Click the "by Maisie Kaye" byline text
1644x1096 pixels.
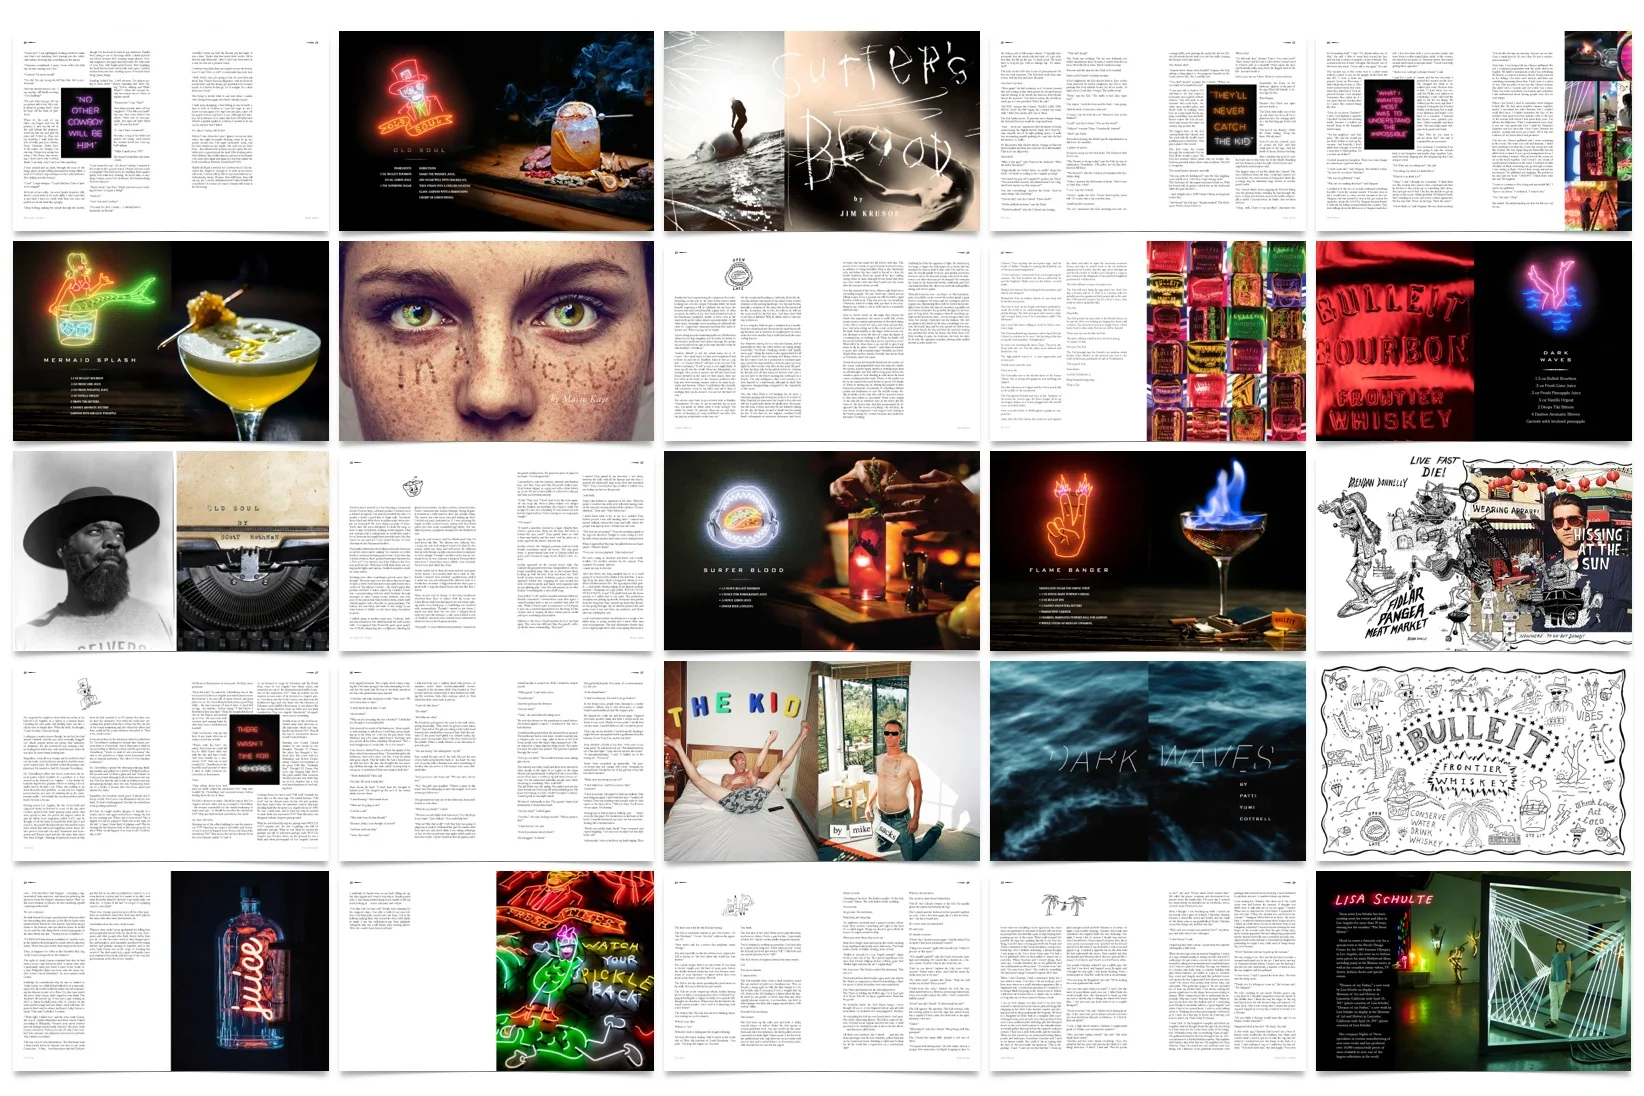(x=579, y=400)
